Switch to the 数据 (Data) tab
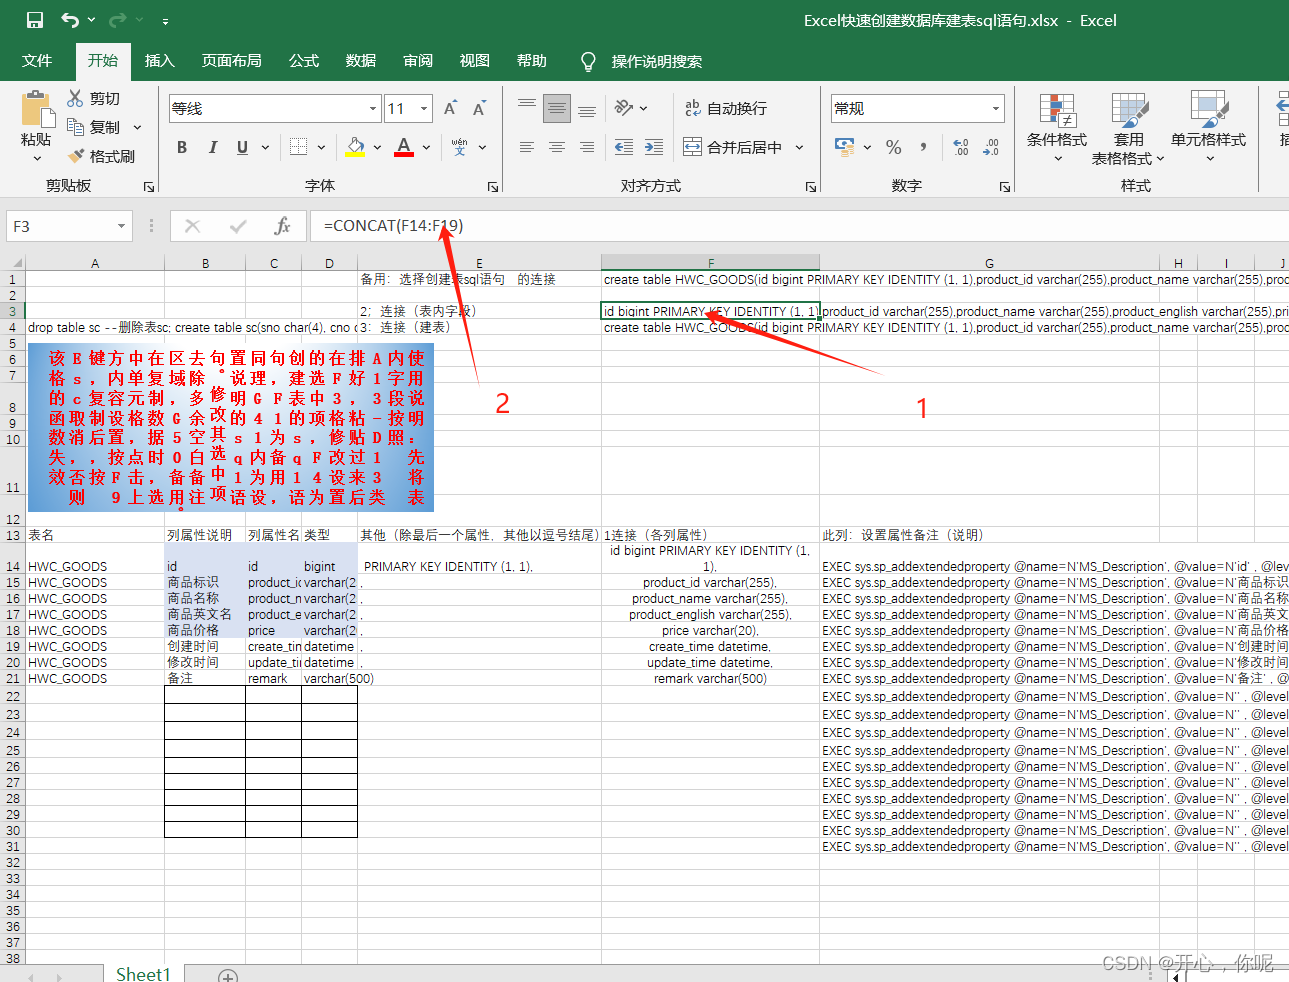The height and width of the screenshot is (982, 1289). click(361, 61)
